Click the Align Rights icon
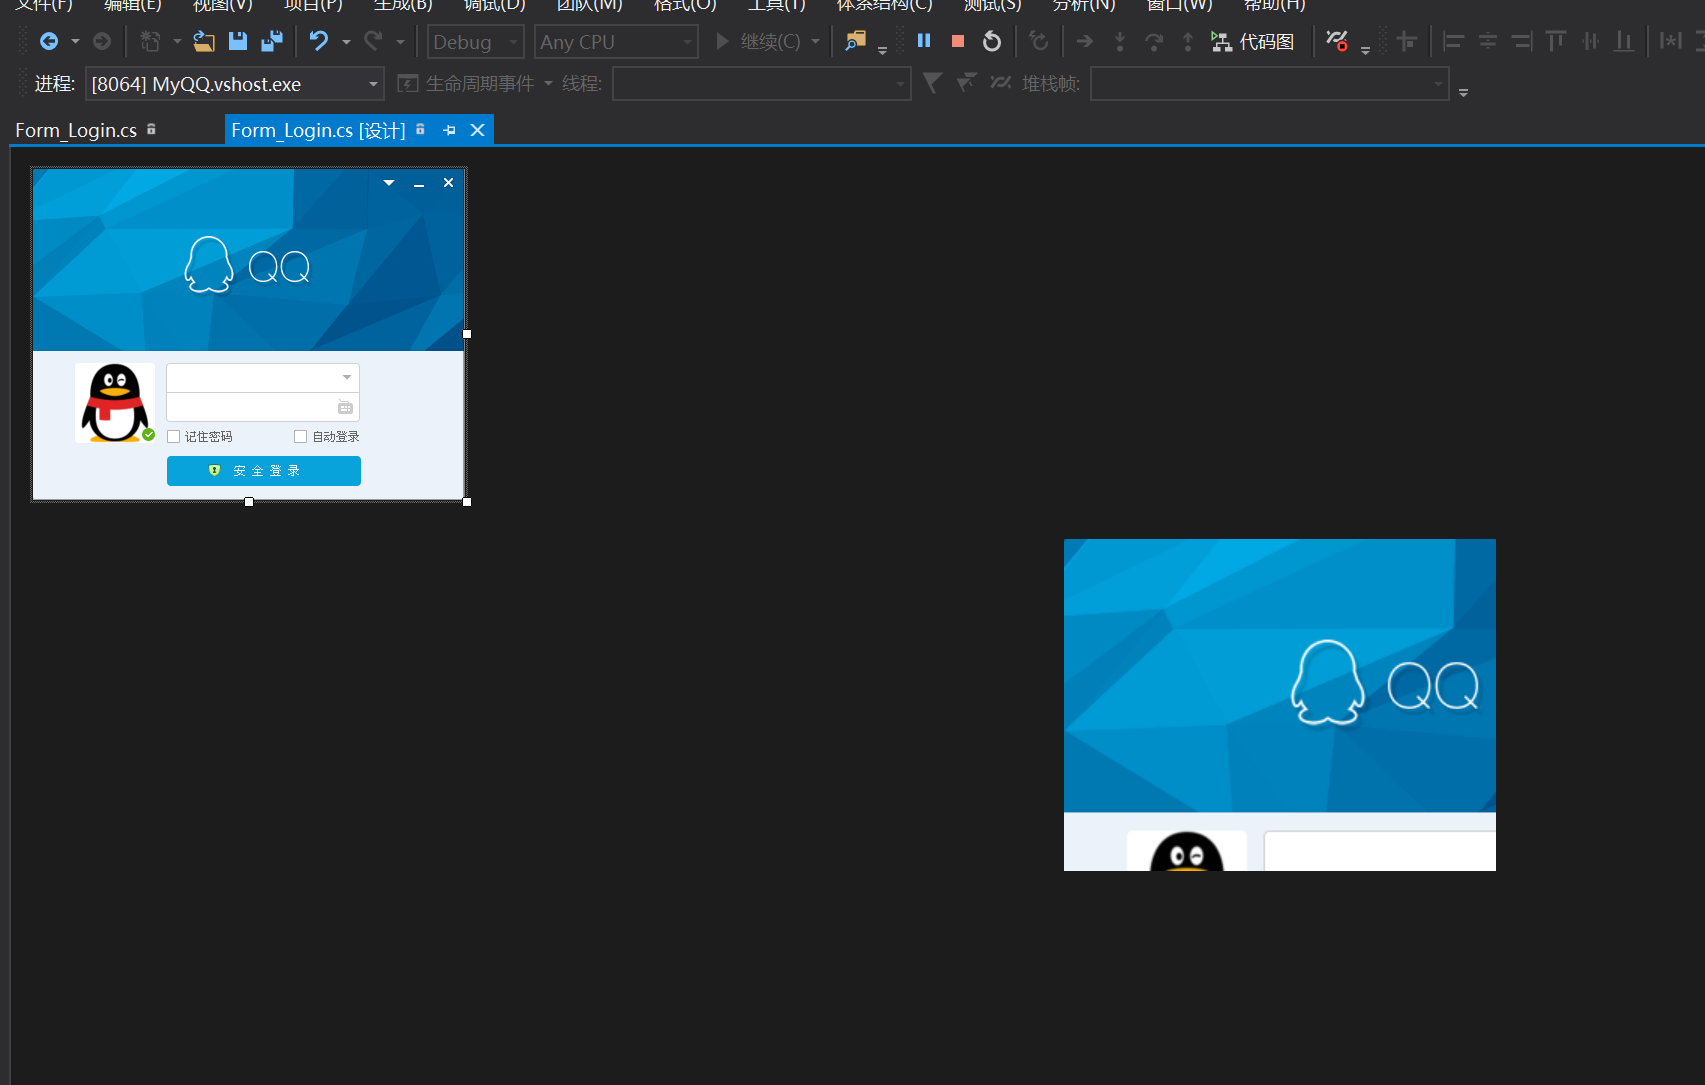The width and height of the screenshot is (1705, 1085). (1522, 41)
